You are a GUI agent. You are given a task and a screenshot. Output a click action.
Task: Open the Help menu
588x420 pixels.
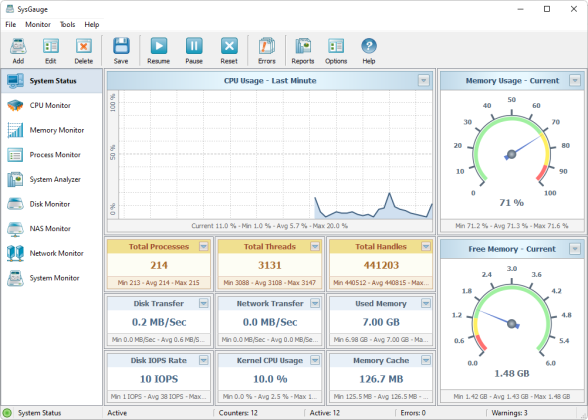point(92,24)
